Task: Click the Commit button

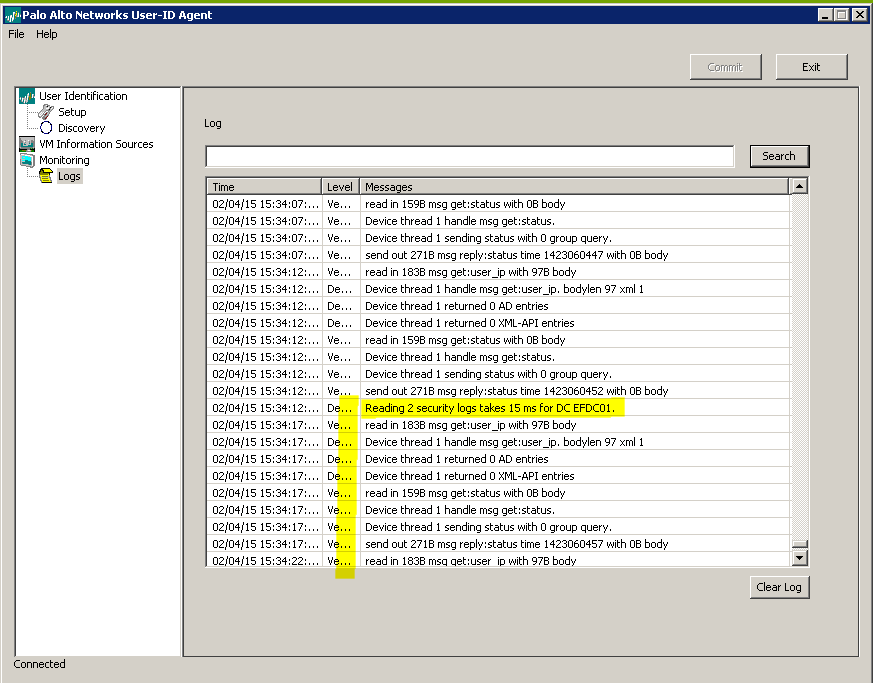Action: pos(725,67)
